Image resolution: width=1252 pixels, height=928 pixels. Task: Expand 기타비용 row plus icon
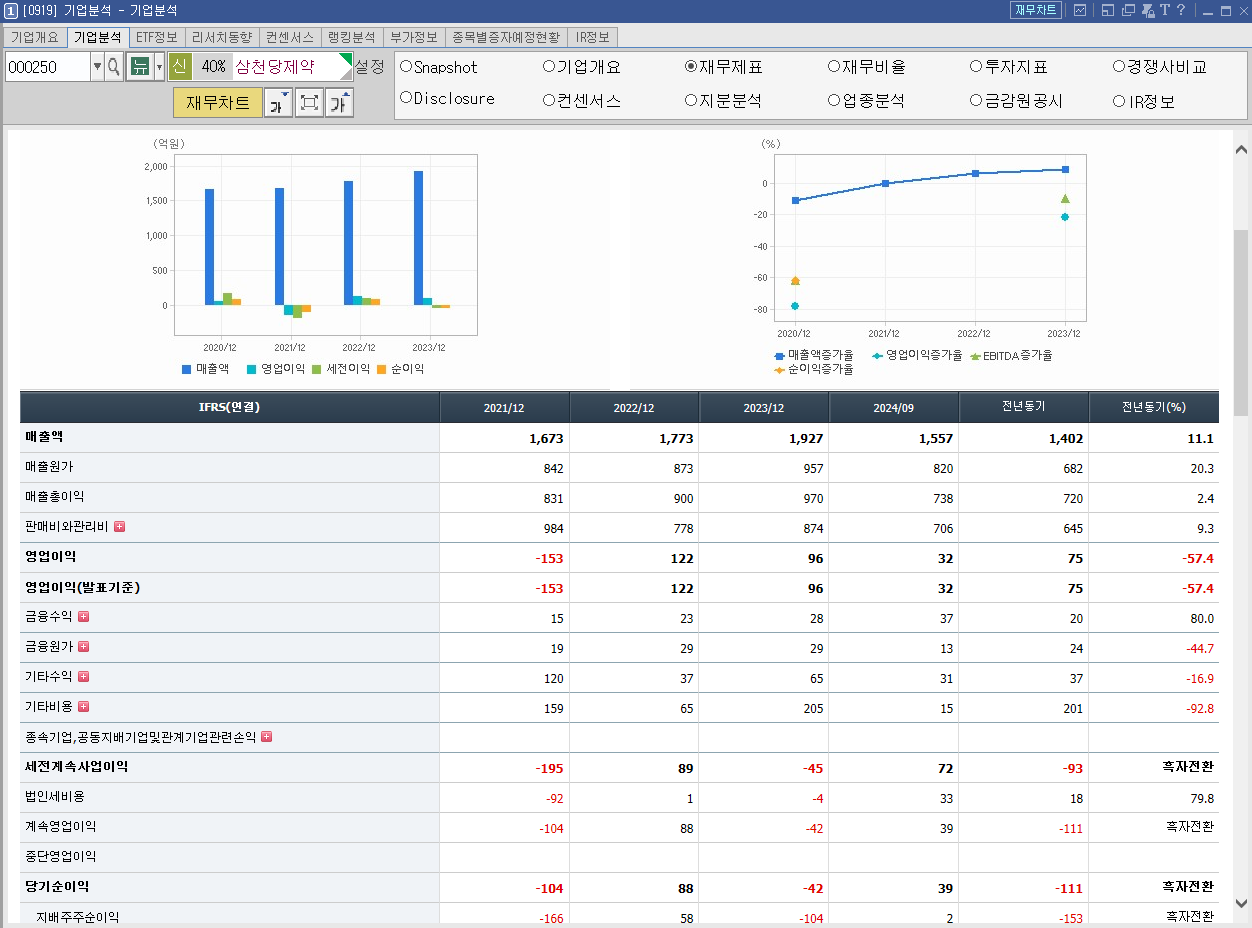(84, 706)
